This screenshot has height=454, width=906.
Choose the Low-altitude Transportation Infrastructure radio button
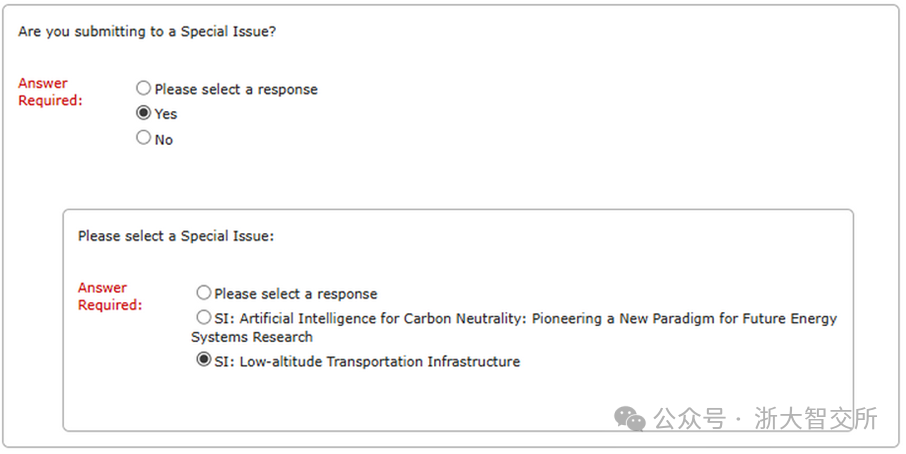coord(204,360)
